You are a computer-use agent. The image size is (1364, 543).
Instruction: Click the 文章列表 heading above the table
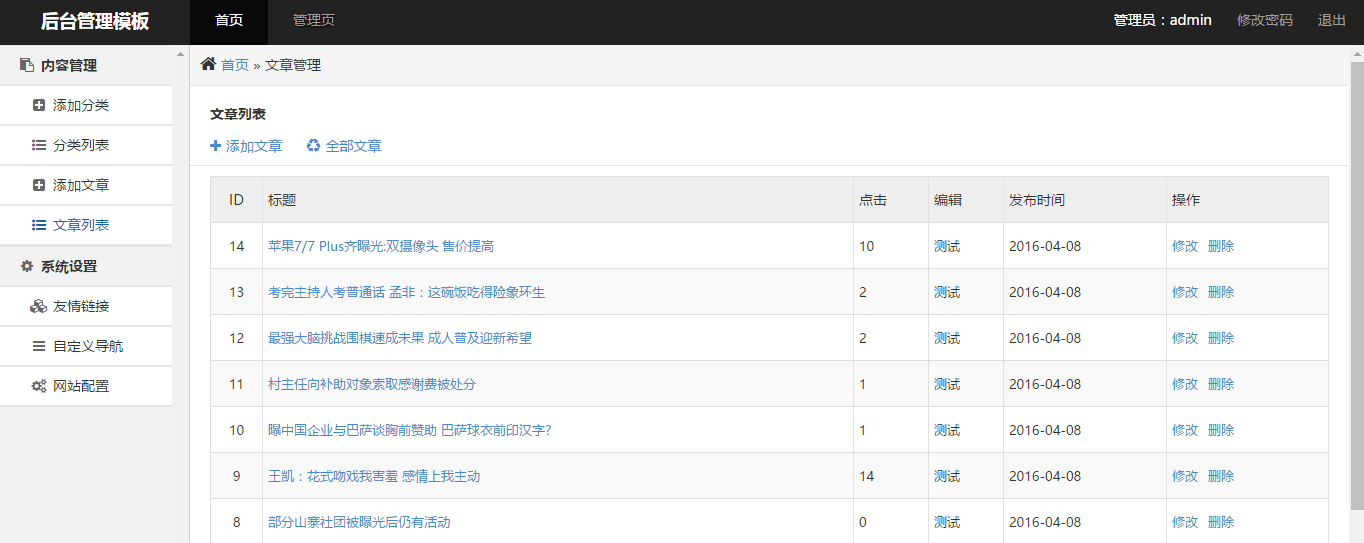(x=238, y=115)
